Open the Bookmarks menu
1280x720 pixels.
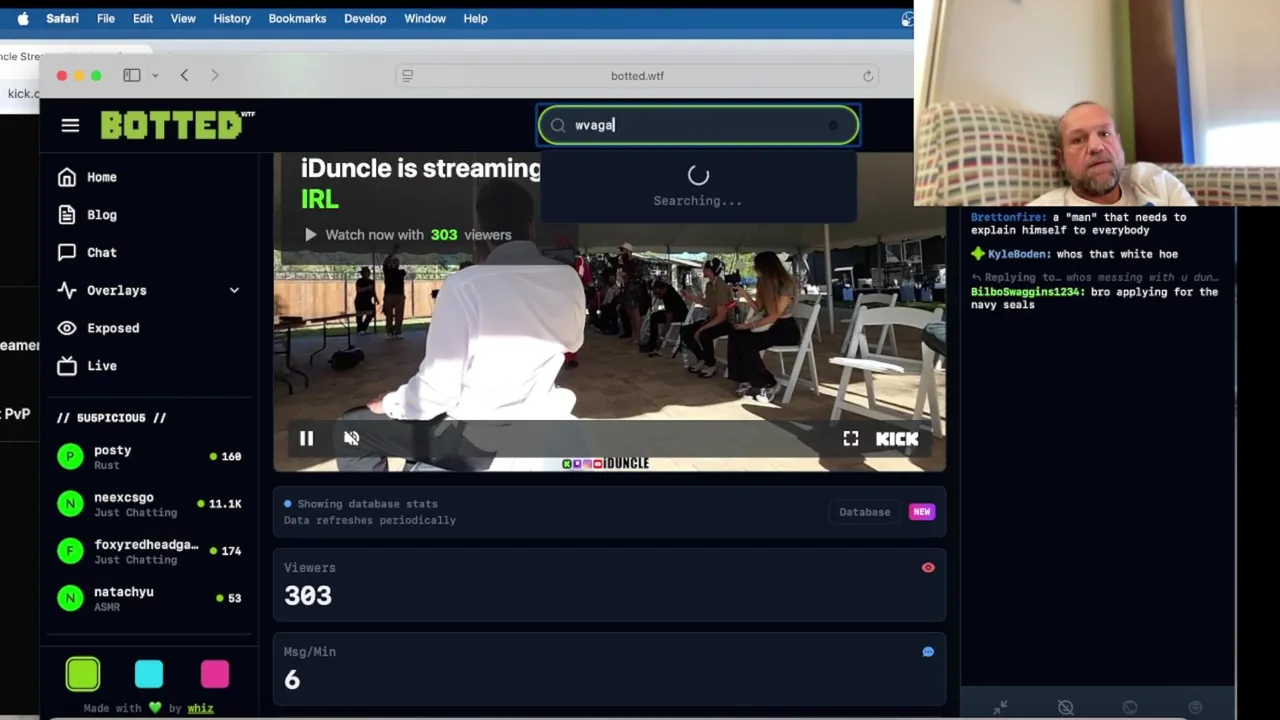[297, 18]
